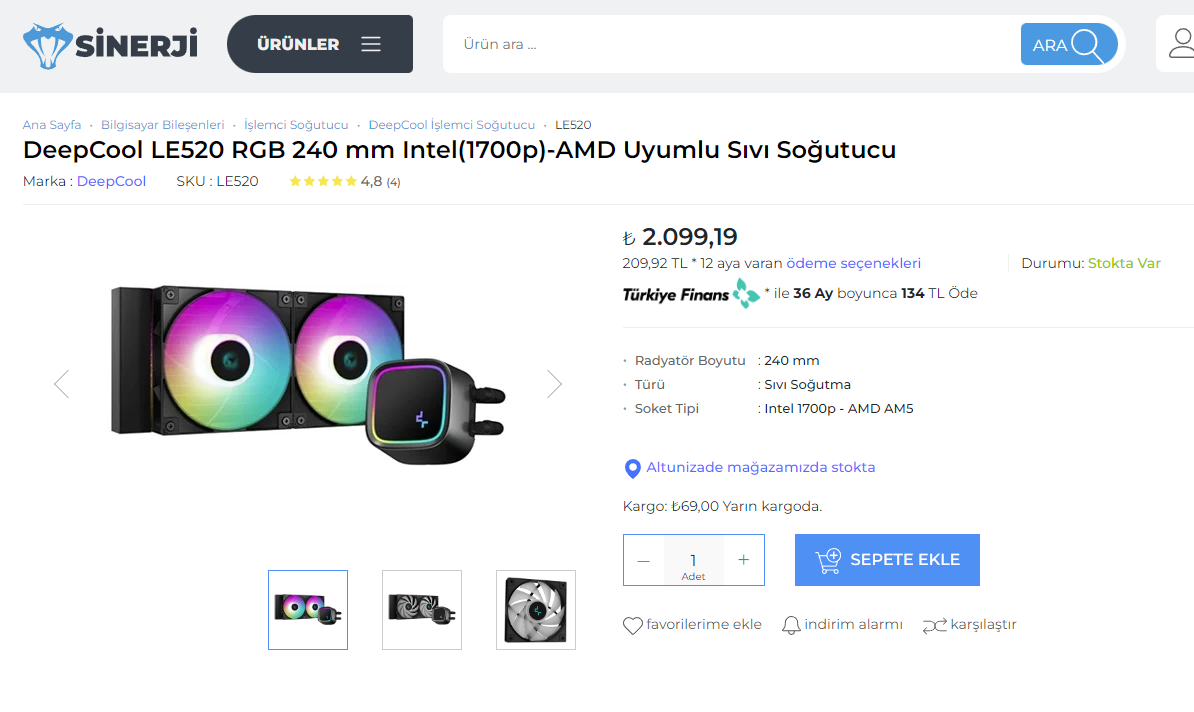Open the user account icon
Screen dimensions: 1194x712
point(1180,44)
